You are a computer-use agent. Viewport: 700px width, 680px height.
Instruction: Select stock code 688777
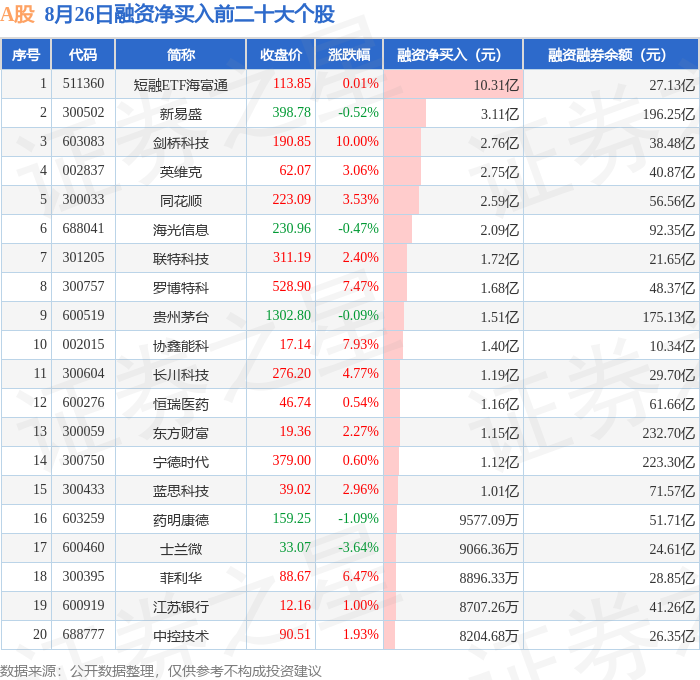[x=83, y=634]
